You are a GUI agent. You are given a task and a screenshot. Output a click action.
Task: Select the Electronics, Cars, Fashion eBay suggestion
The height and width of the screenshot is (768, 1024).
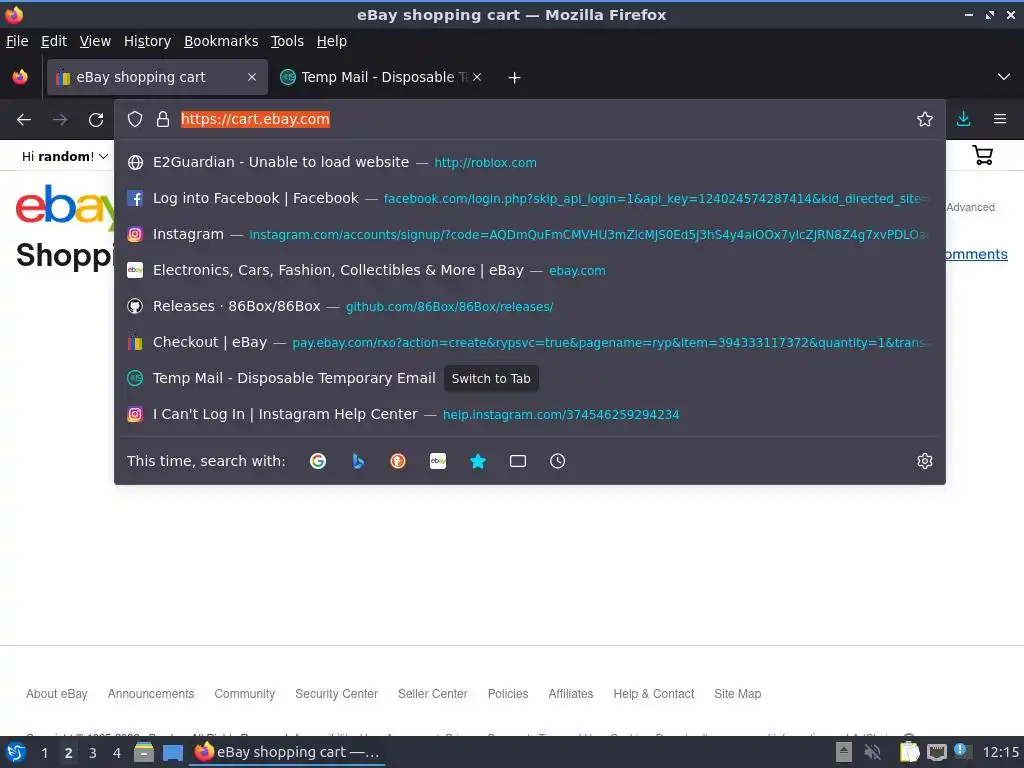coord(530,270)
